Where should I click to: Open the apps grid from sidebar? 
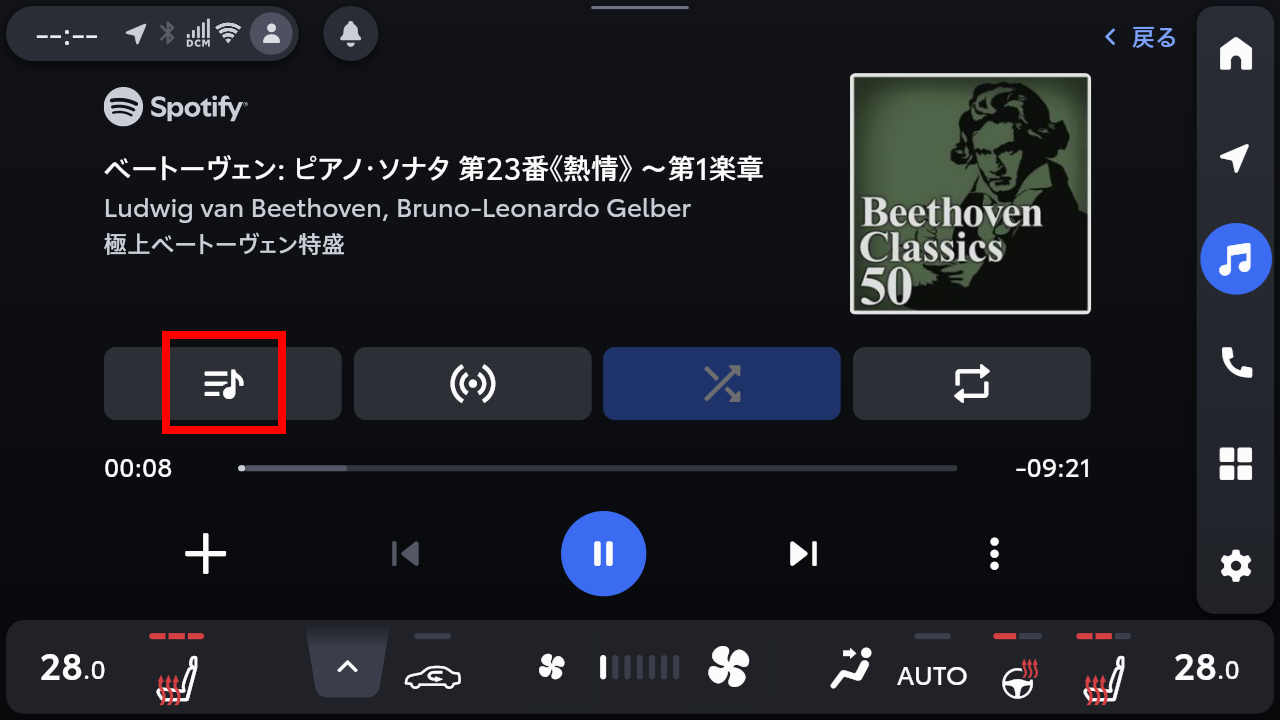[x=1236, y=464]
